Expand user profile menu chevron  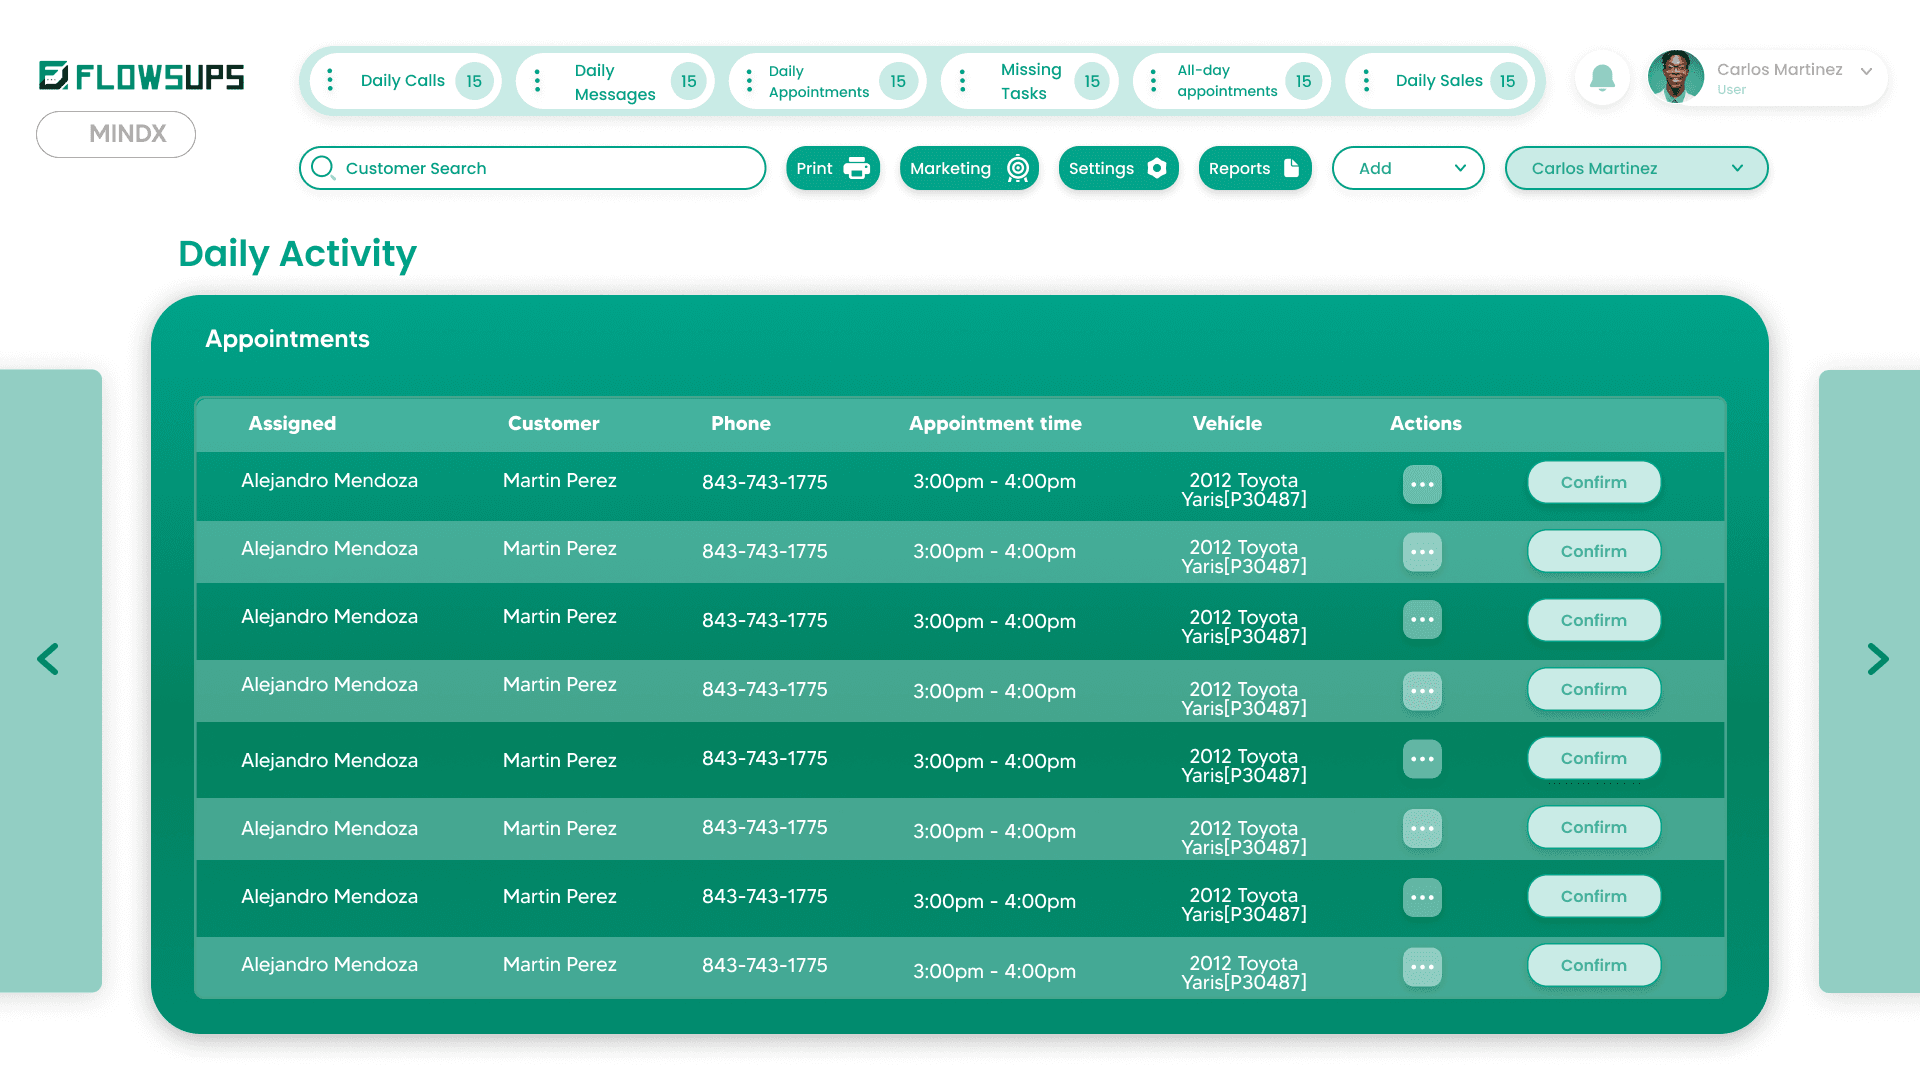point(1866,71)
